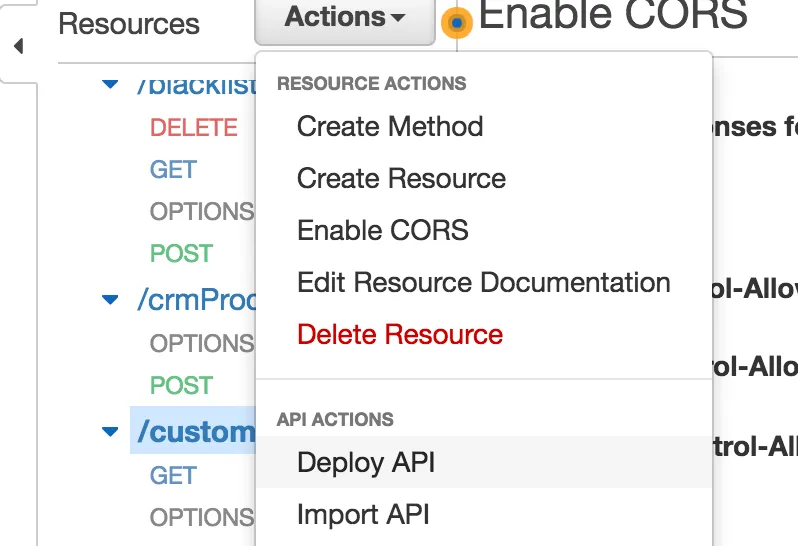
Task: Collapse the /crmProc resource tree
Action: click(x=111, y=298)
